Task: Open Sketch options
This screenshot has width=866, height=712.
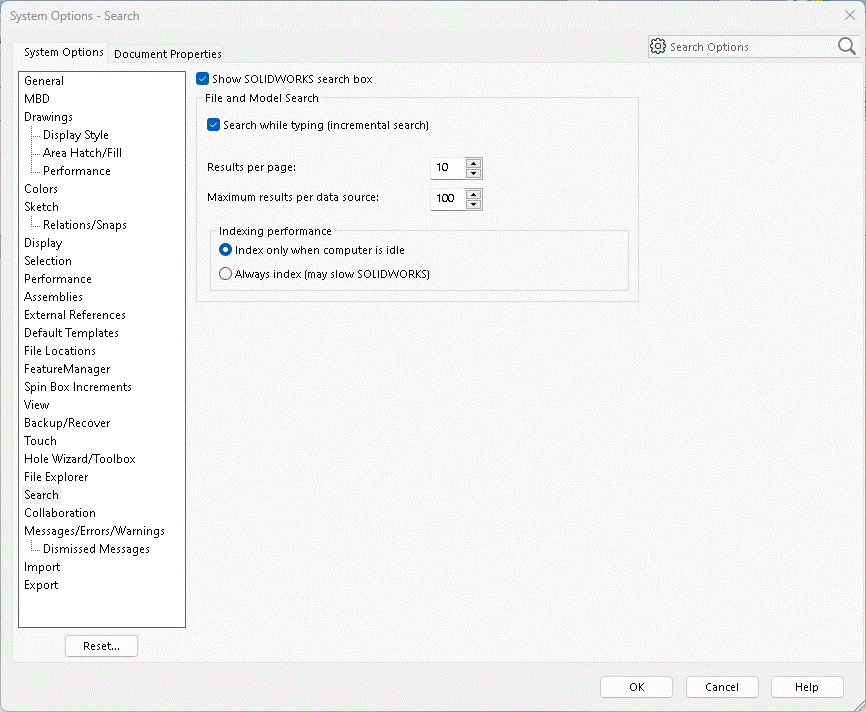Action: point(41,207)
